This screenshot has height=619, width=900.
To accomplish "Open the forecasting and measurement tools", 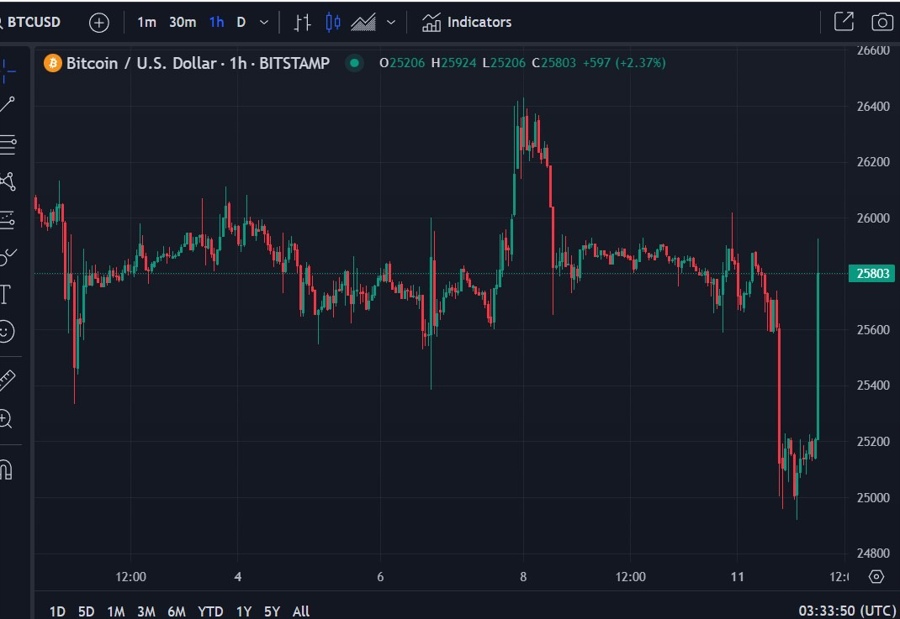I will tap(7, 220).
